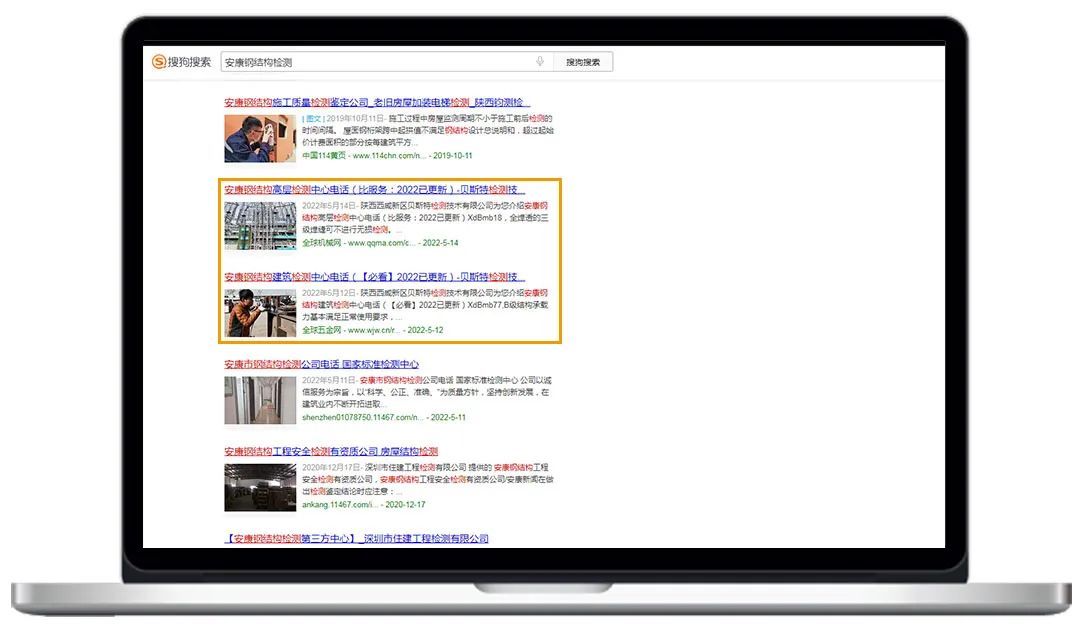This screenshot has height=628, width=1080.
Task: Click the Sogou logo icon
Action: tap(159, 62)
